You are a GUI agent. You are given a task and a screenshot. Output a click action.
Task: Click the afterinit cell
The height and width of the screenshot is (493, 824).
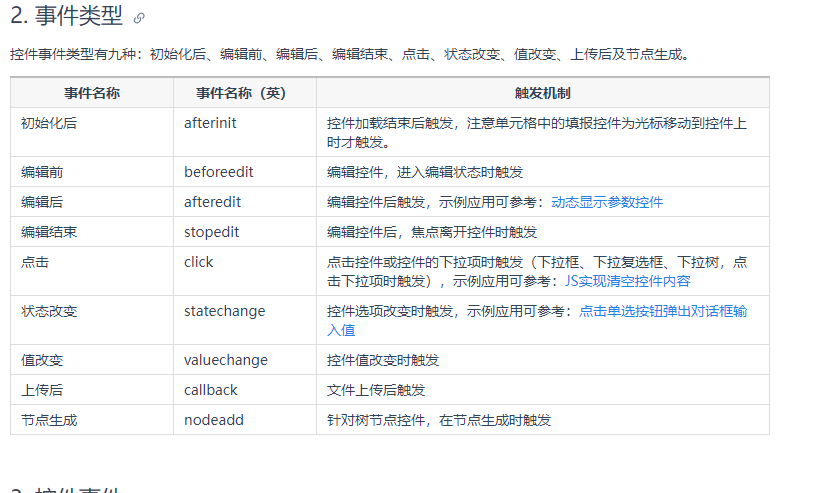coord(245,132)
